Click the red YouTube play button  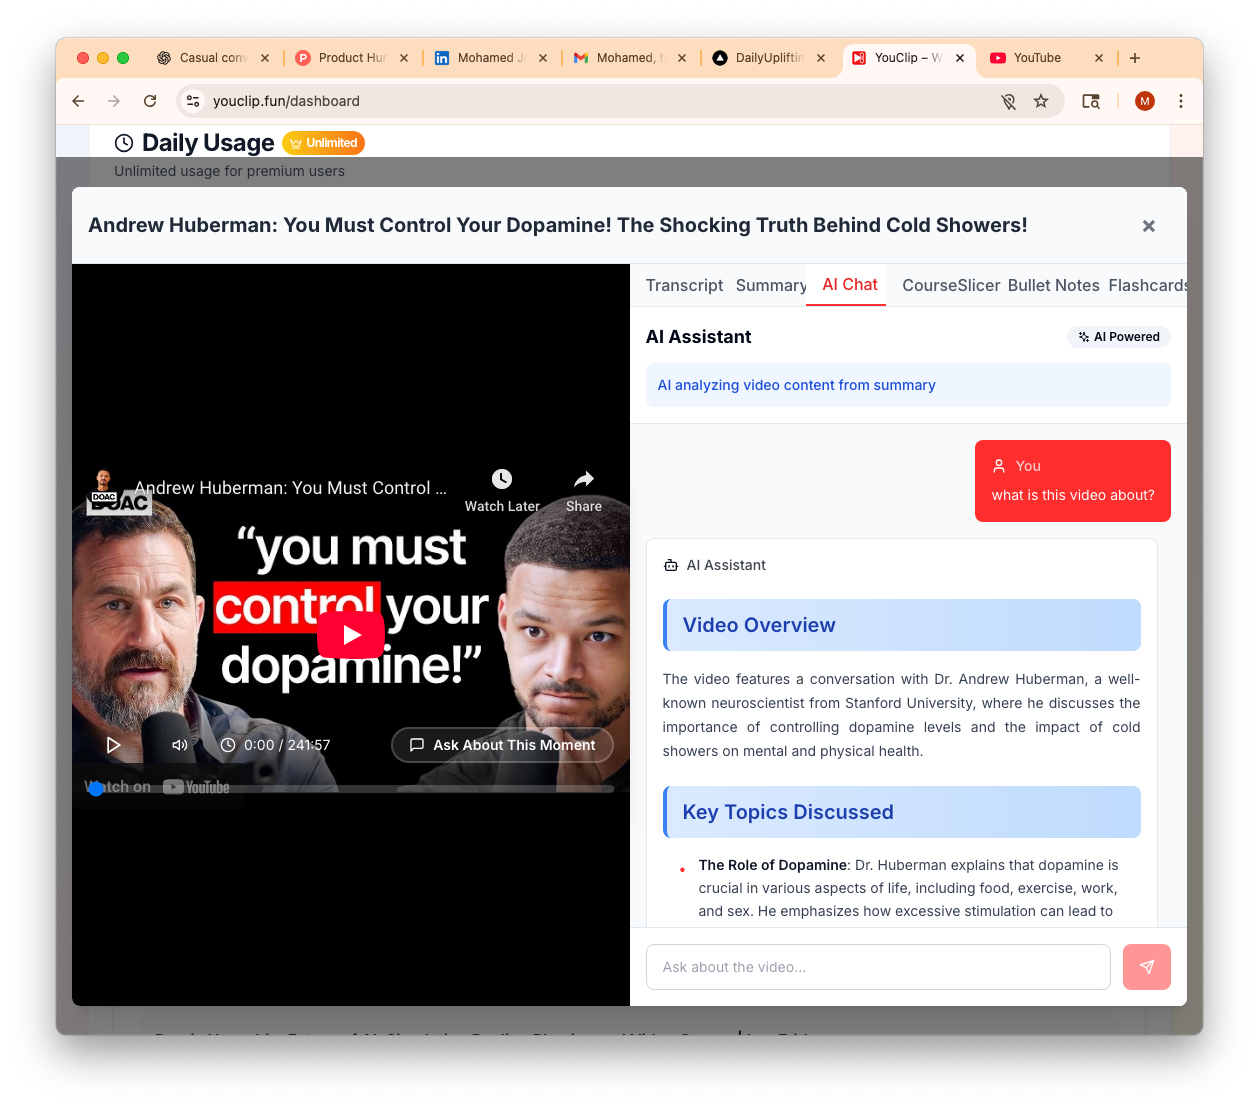click(351, 634)
